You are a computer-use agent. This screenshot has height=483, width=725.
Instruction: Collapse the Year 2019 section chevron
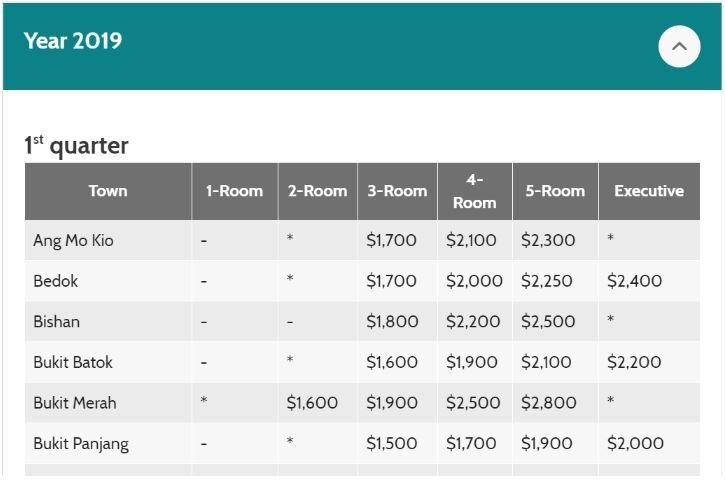679,47
